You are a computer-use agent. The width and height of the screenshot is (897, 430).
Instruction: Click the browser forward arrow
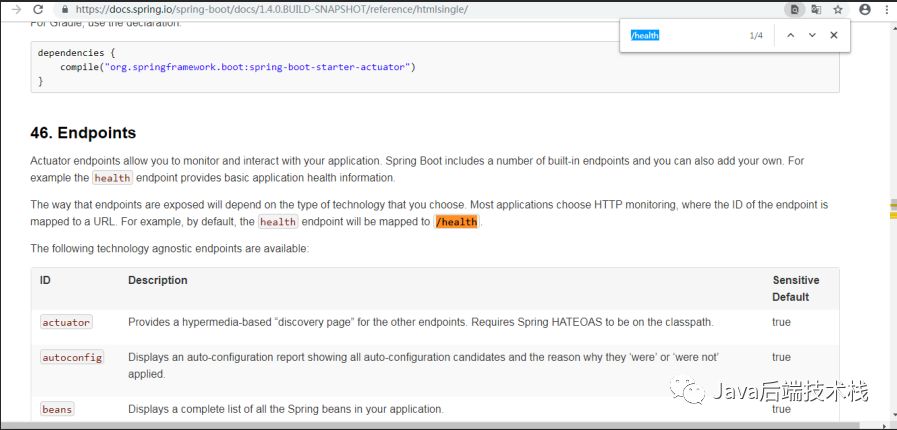17,10
